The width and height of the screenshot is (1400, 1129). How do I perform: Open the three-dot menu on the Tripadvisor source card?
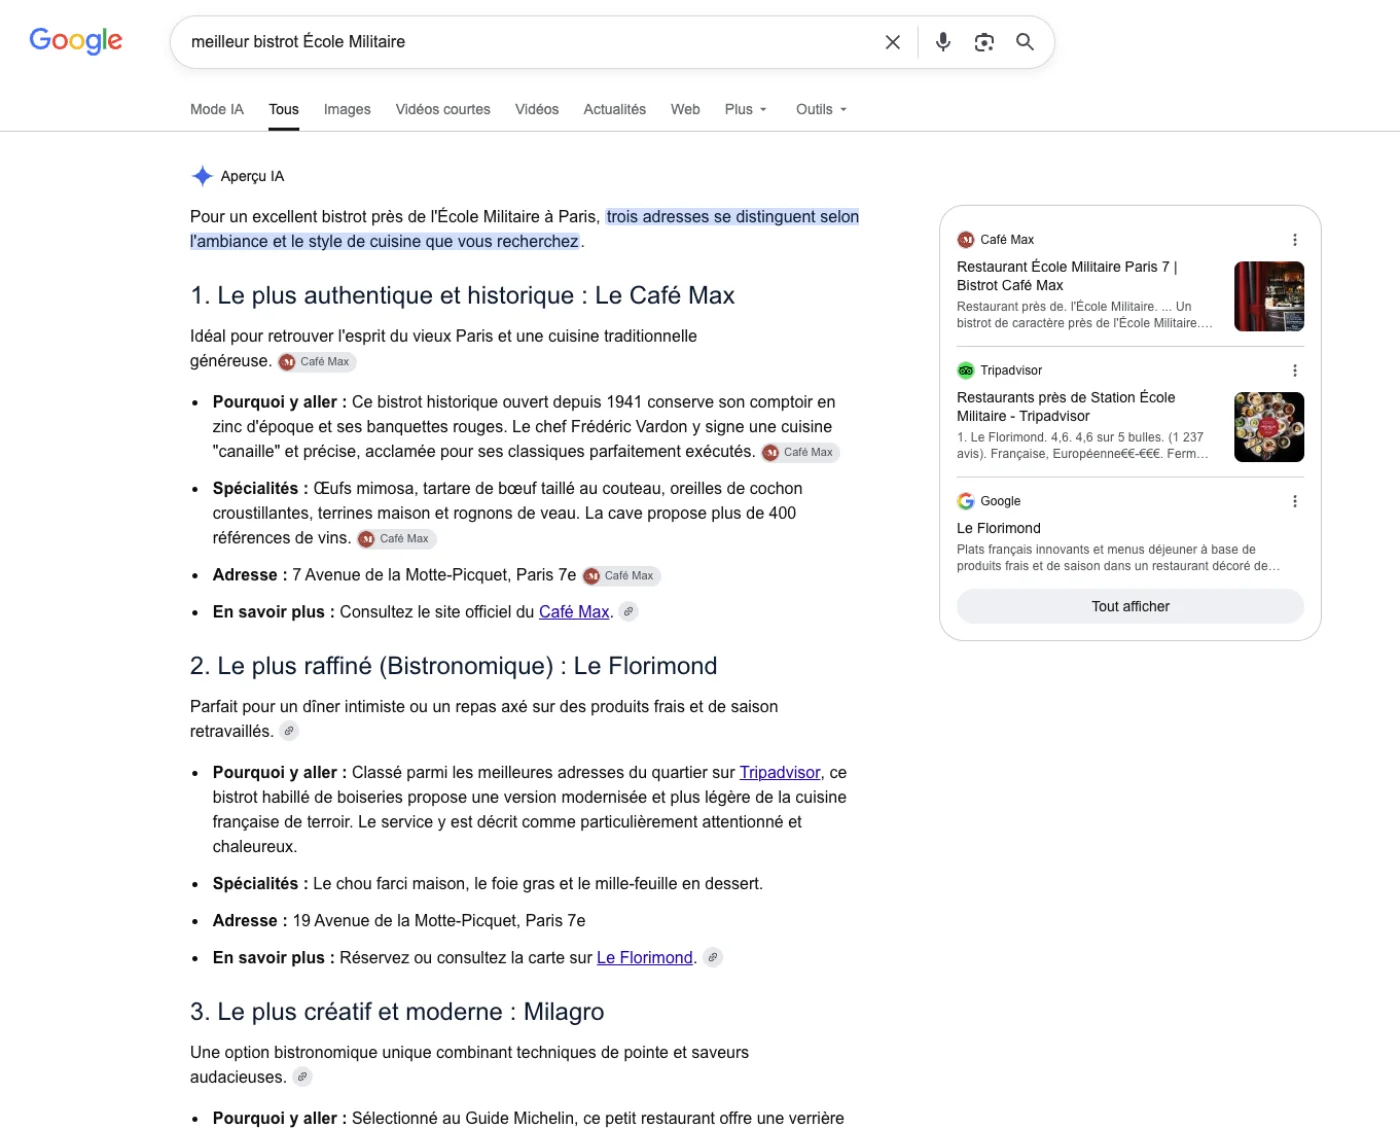coord(1295,371)
